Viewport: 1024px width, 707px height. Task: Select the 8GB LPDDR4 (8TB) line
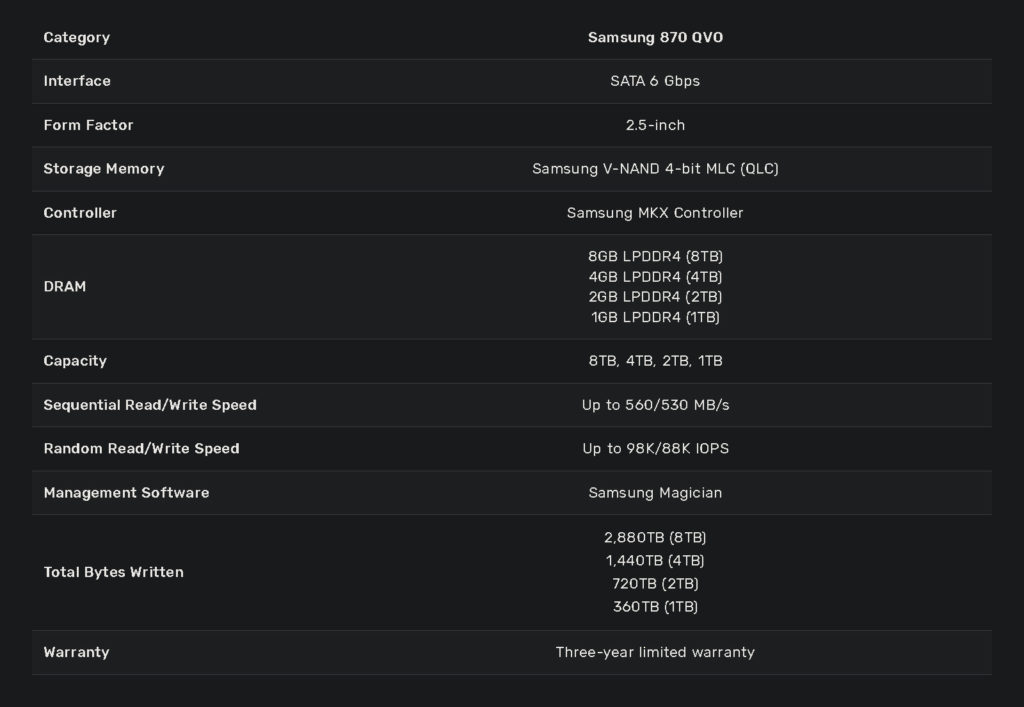pyautogui.click(x=655, y=257)
